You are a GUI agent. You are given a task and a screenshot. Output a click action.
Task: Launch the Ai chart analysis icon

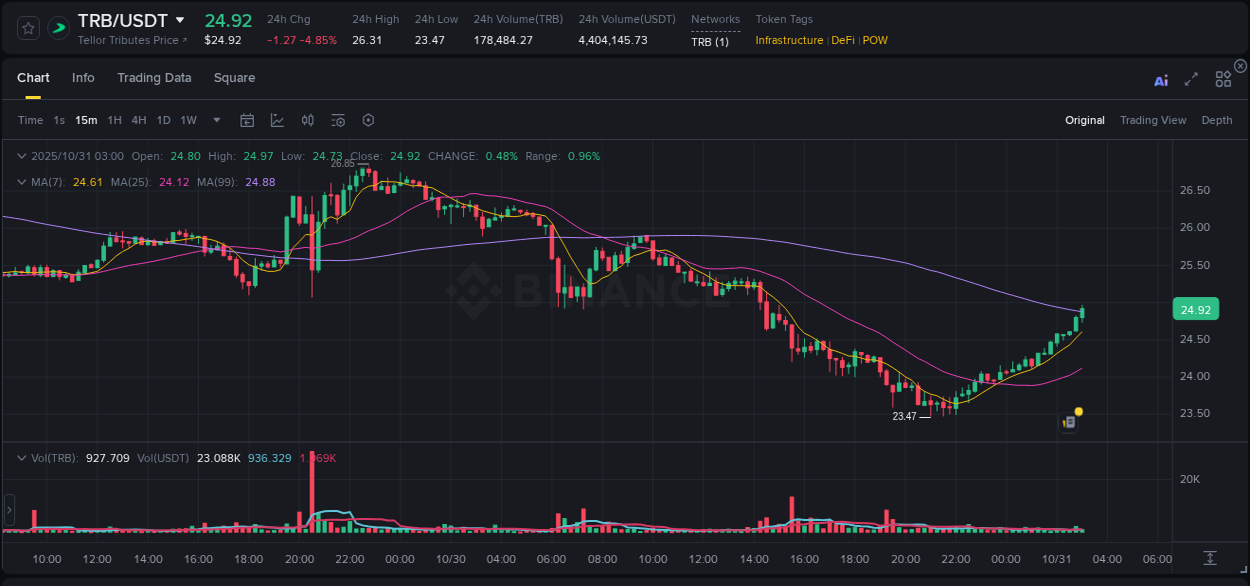(1160, 80)
